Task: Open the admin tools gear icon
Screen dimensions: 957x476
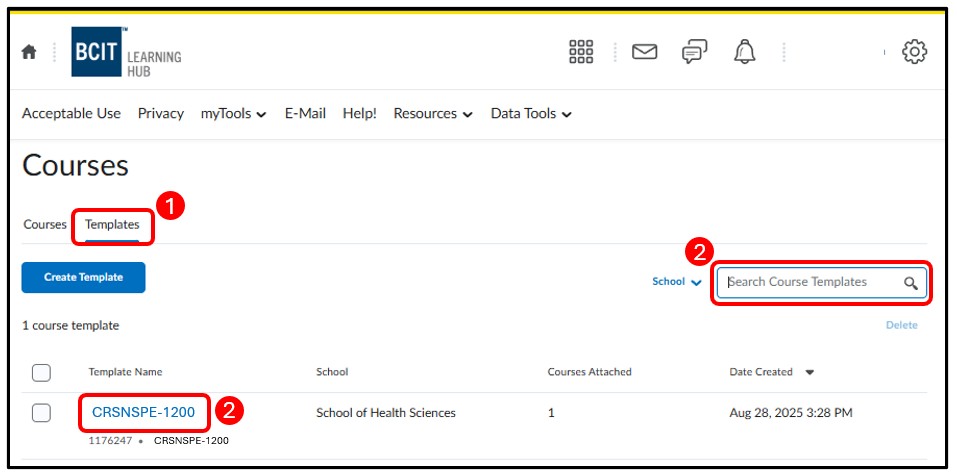Action: coord(914,52)
